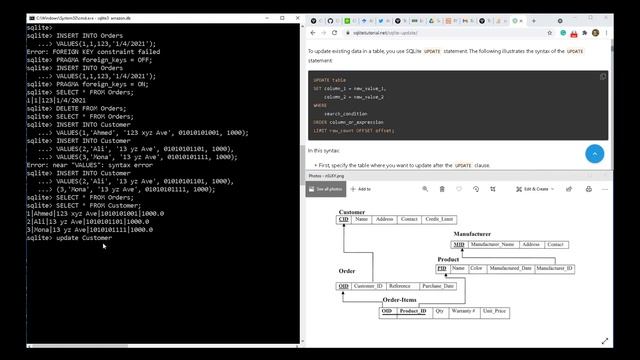Click See all photos in Photos app
This screenshot has width=640, height=360.
pos(326,189)
